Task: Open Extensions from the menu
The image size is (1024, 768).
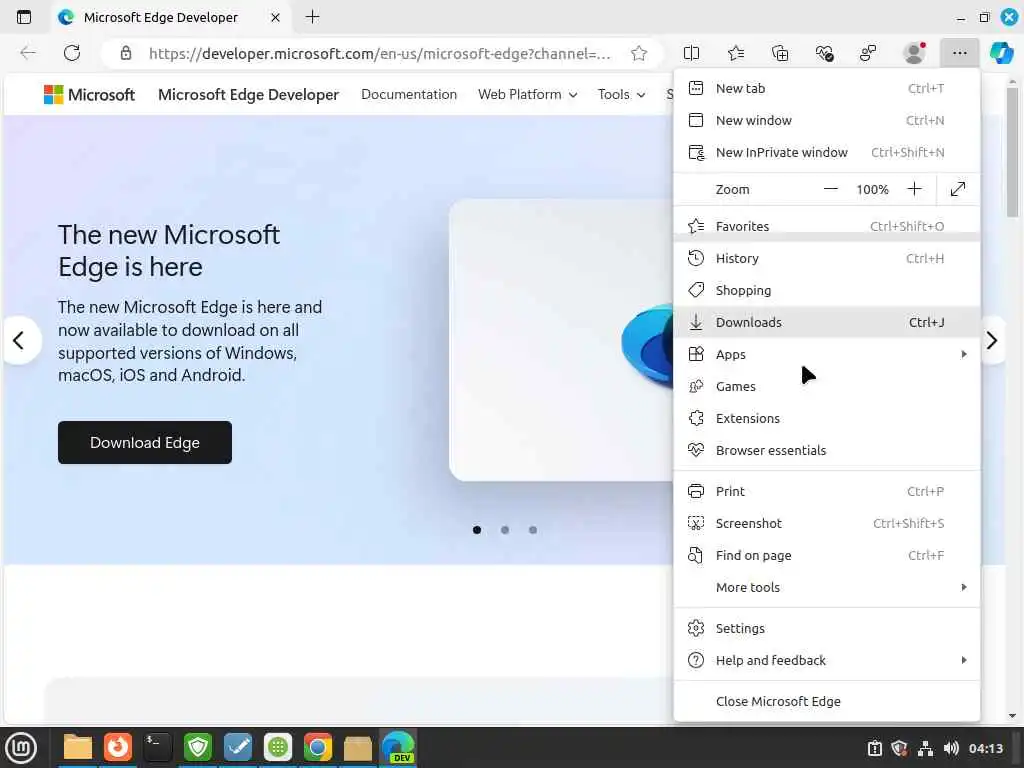Action: coord(826,418)
